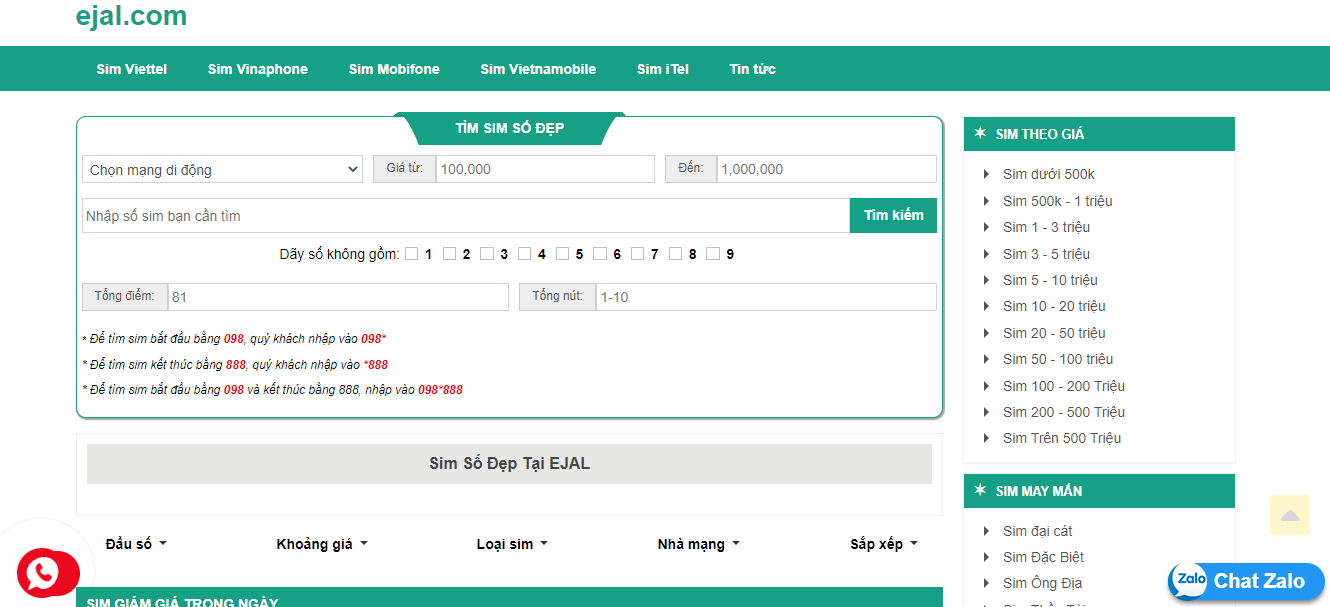The image size is (1330, 607).
Task: Open the Sim iTel menu item
Action: [x=663, y=69]
